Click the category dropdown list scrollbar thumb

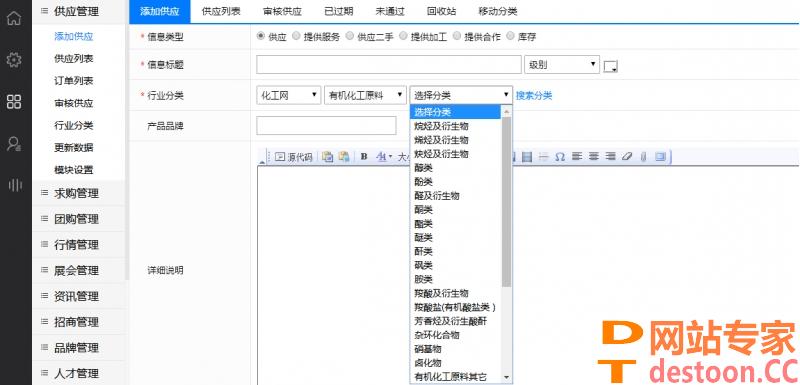(506, 201)
